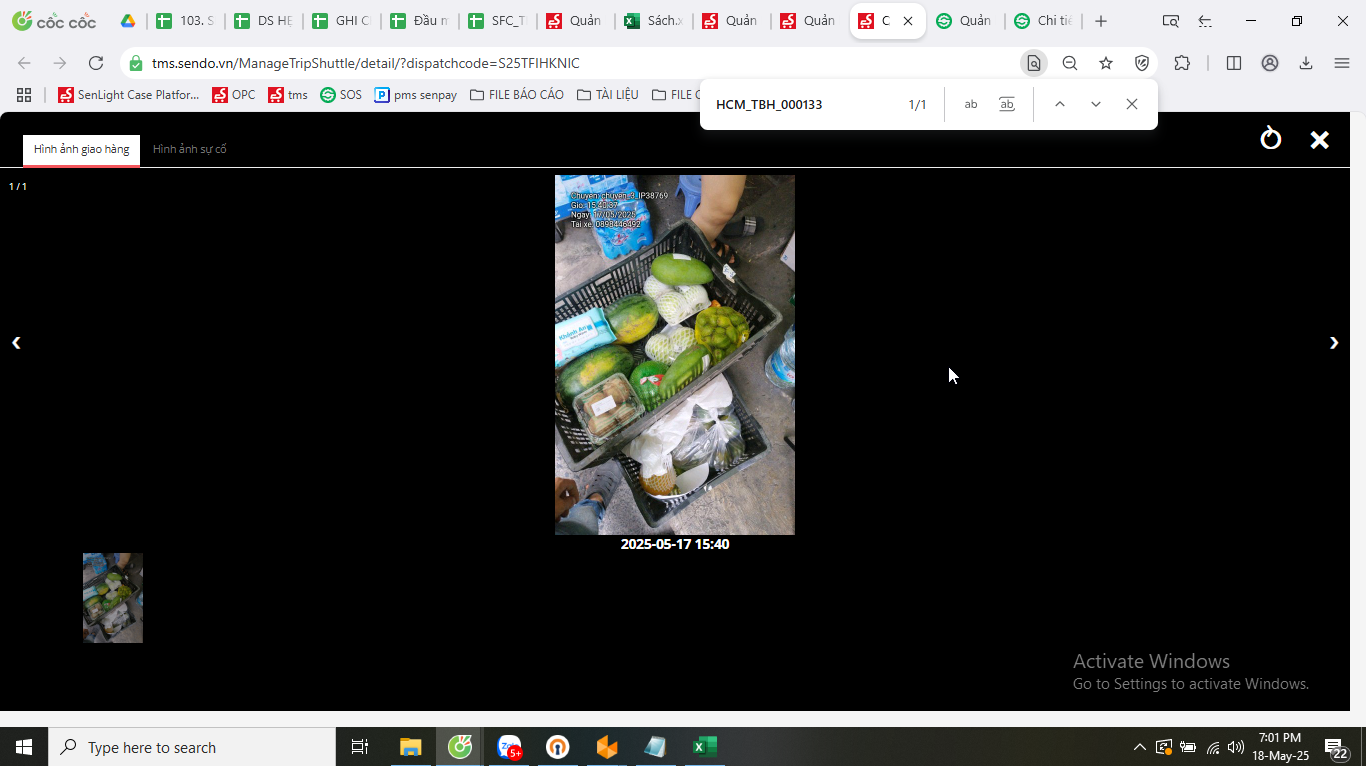Viewport: 1366px width, 766px height.
Task: Show the previous image using the left arrow
Action: [x=16, y=343]
